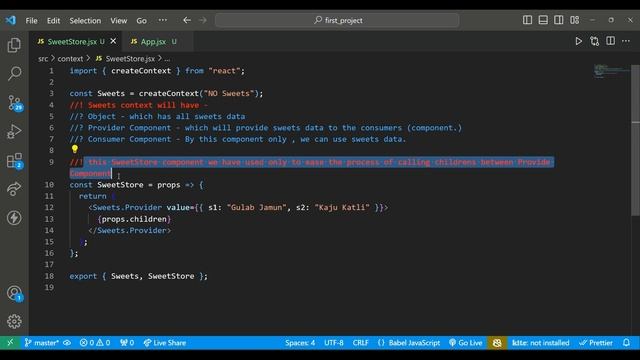
Task: Click kite: not installed status item
Action: tap(540, 343)
